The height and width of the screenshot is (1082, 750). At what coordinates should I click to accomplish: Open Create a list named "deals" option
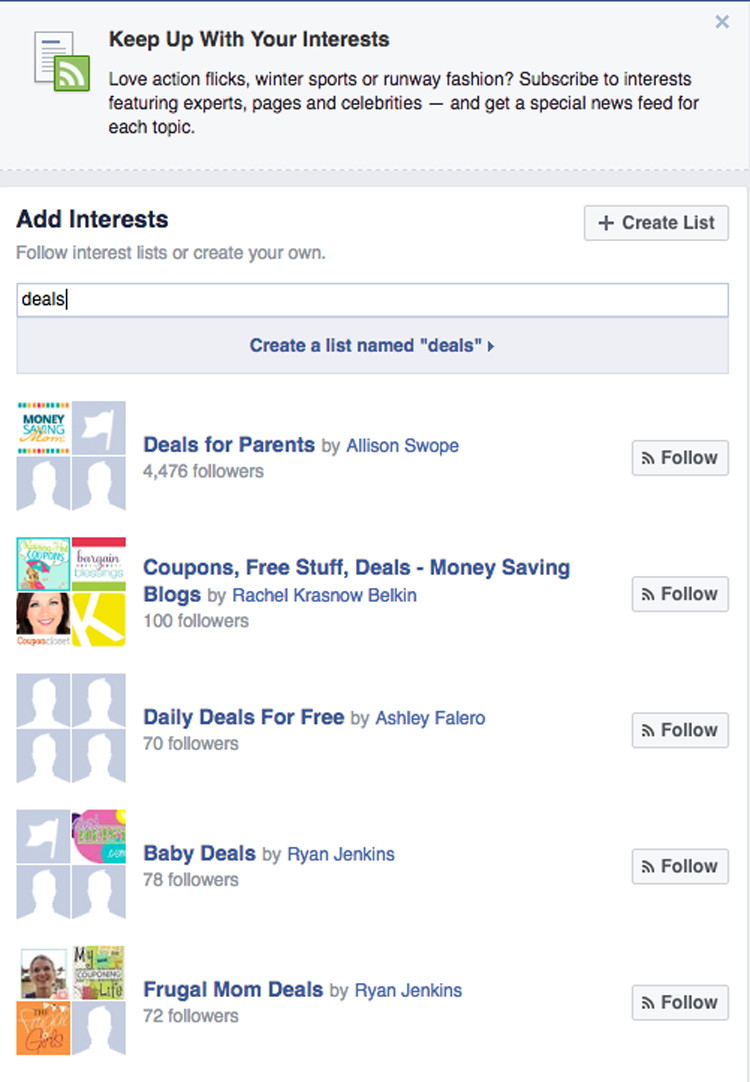coord(373,345)
